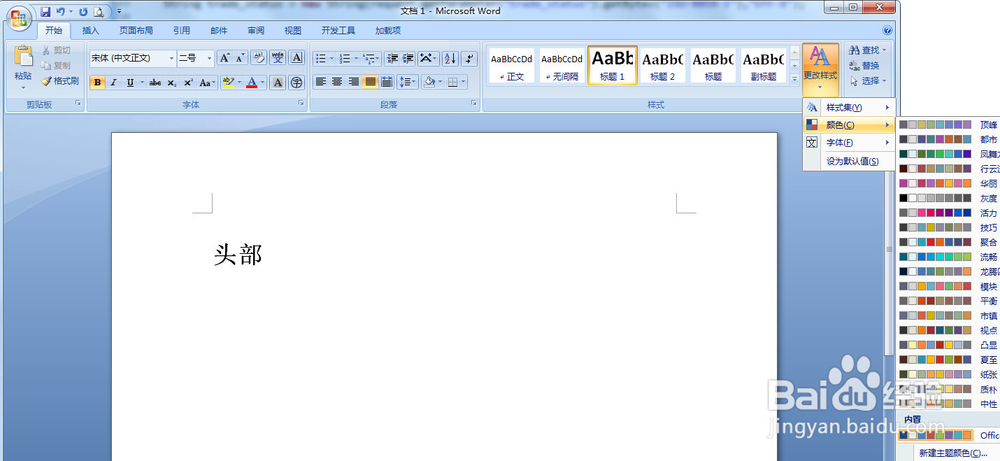Open the 引用 tab

click(181, 30)
